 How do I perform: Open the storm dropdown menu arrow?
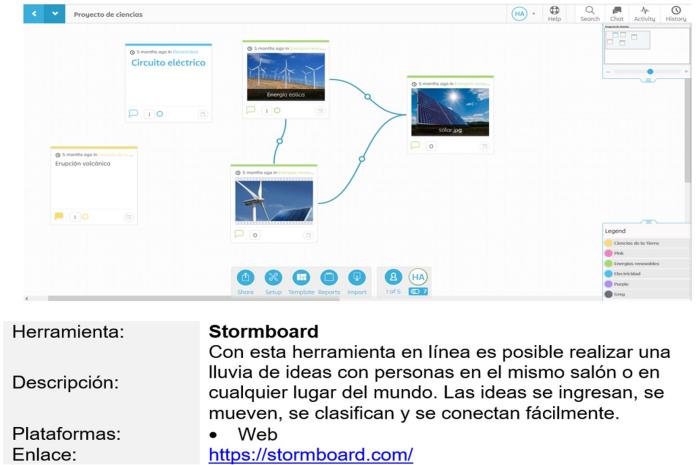coord(54,14)
